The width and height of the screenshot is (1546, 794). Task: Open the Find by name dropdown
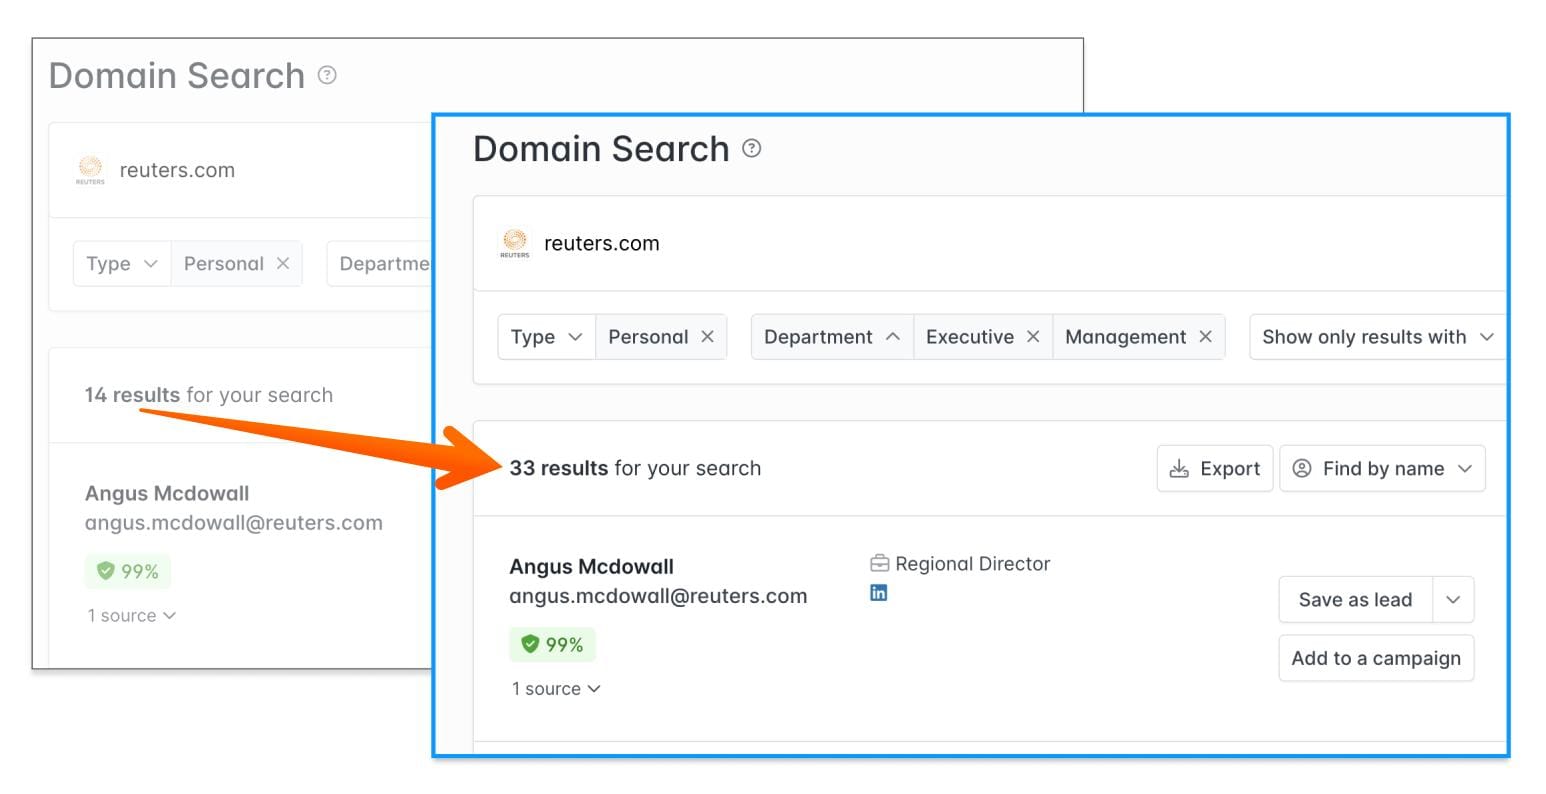coord(1382,468)
